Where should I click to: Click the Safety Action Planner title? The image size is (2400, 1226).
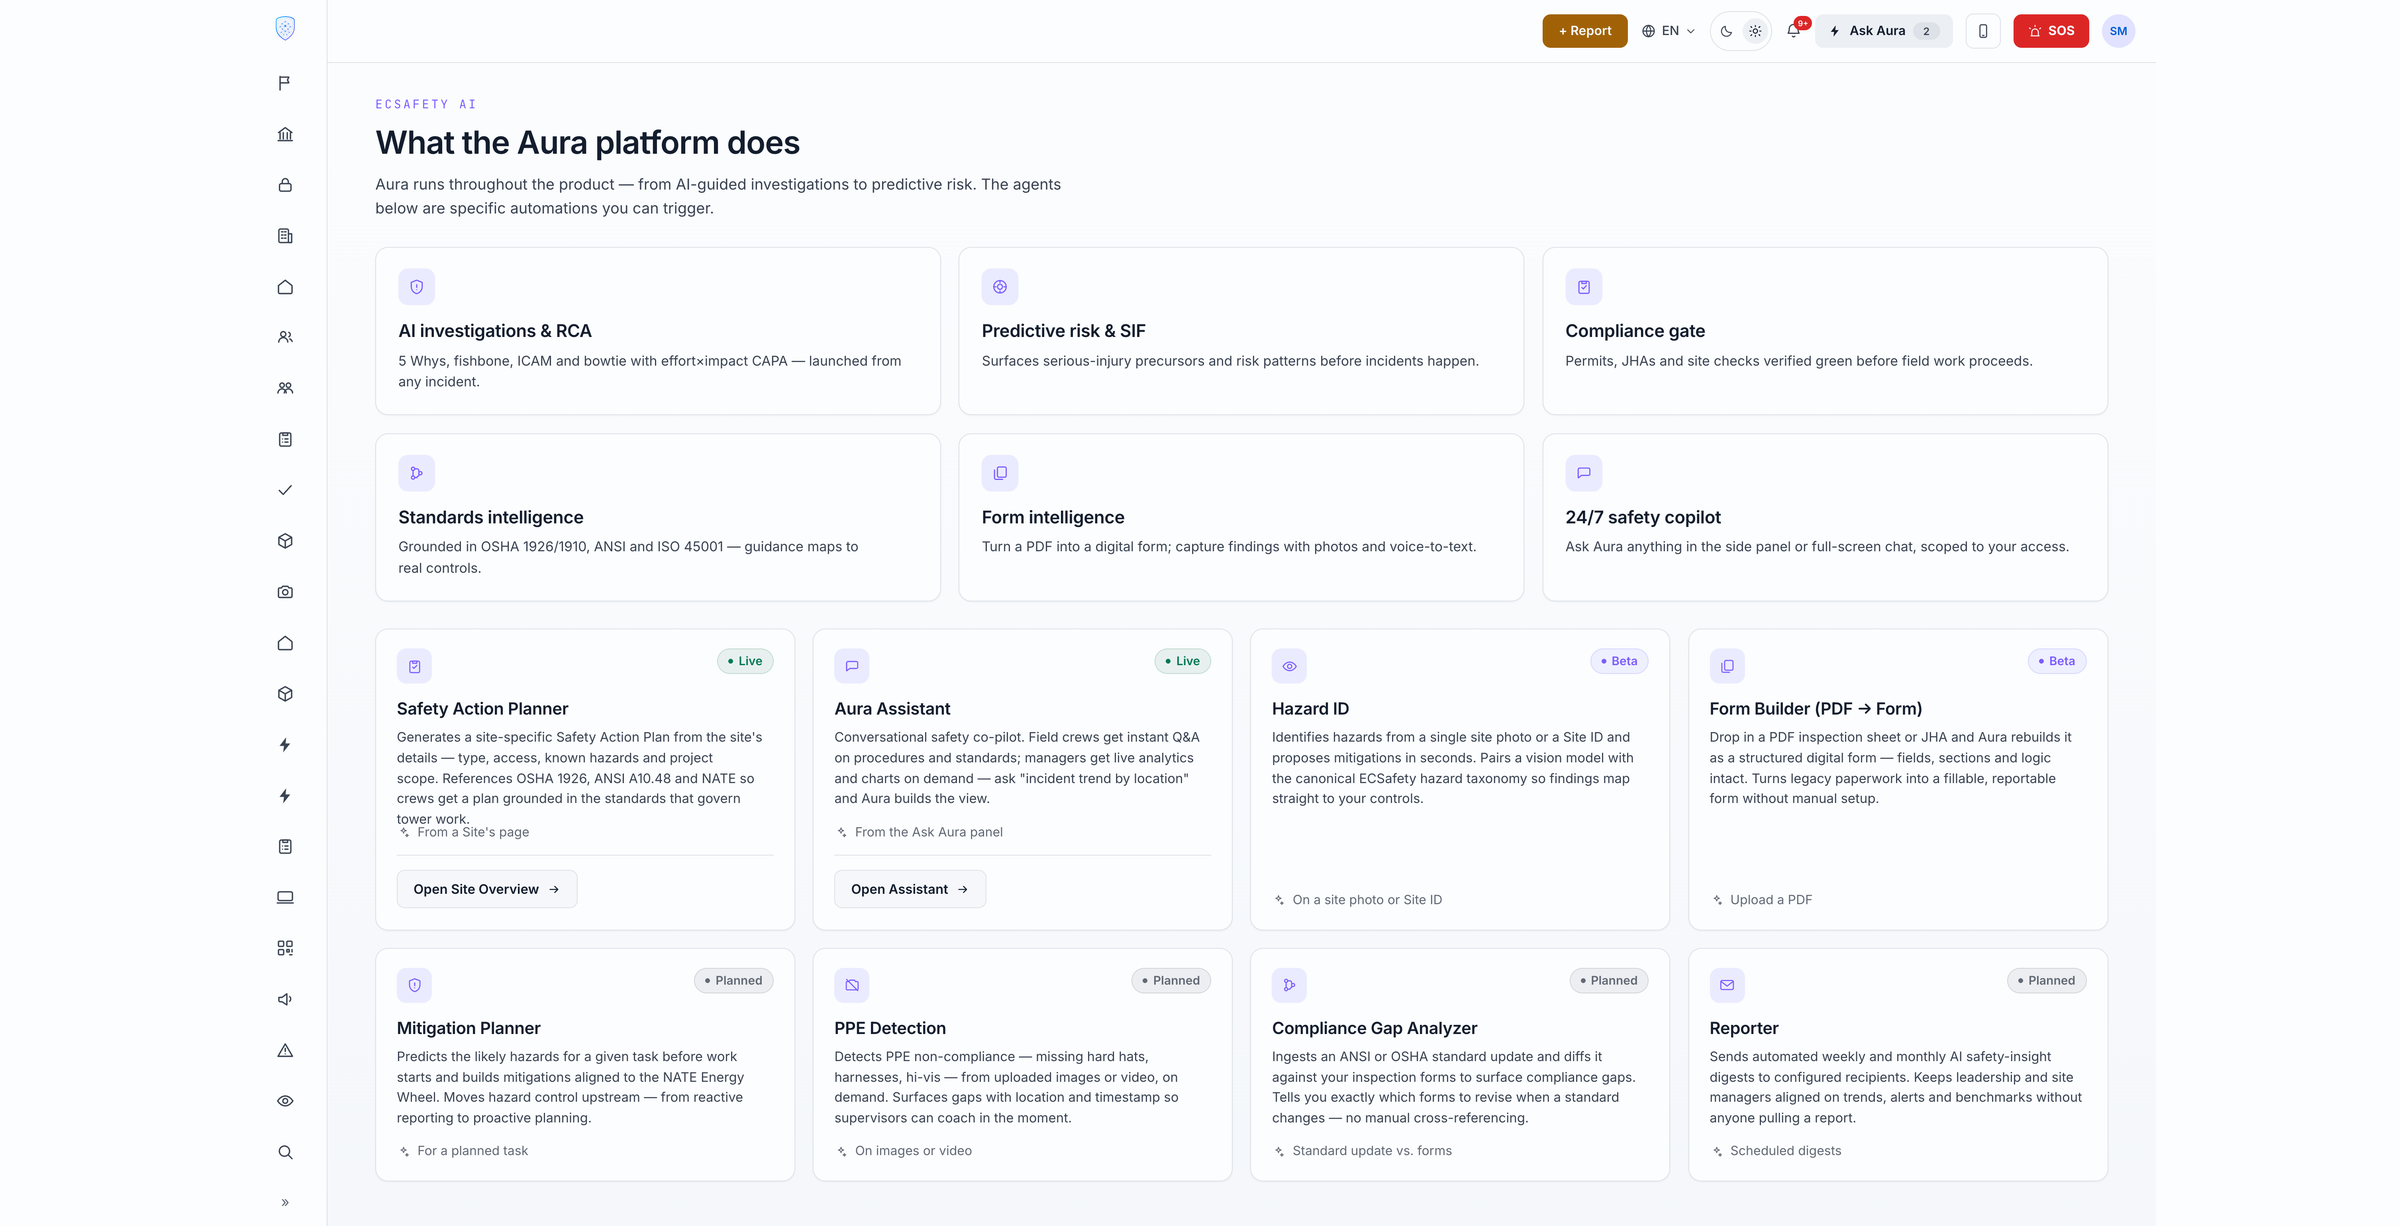482,709
